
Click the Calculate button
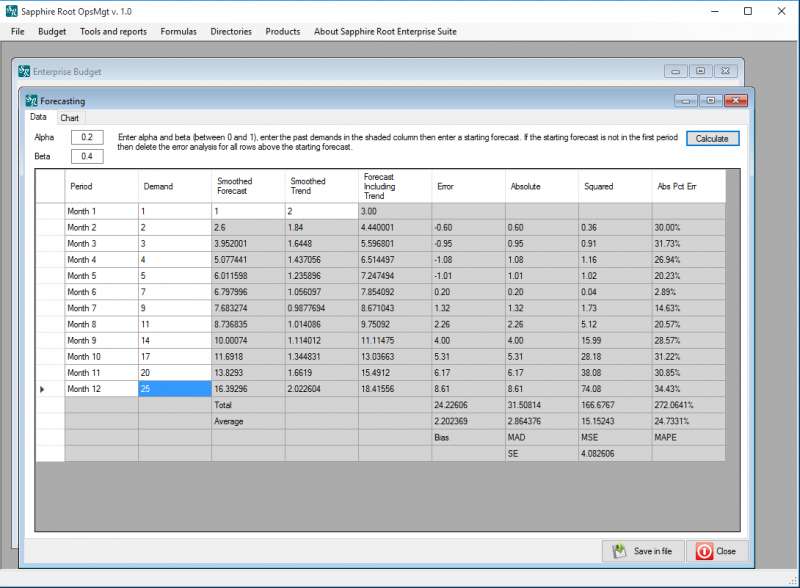[712, 138]
